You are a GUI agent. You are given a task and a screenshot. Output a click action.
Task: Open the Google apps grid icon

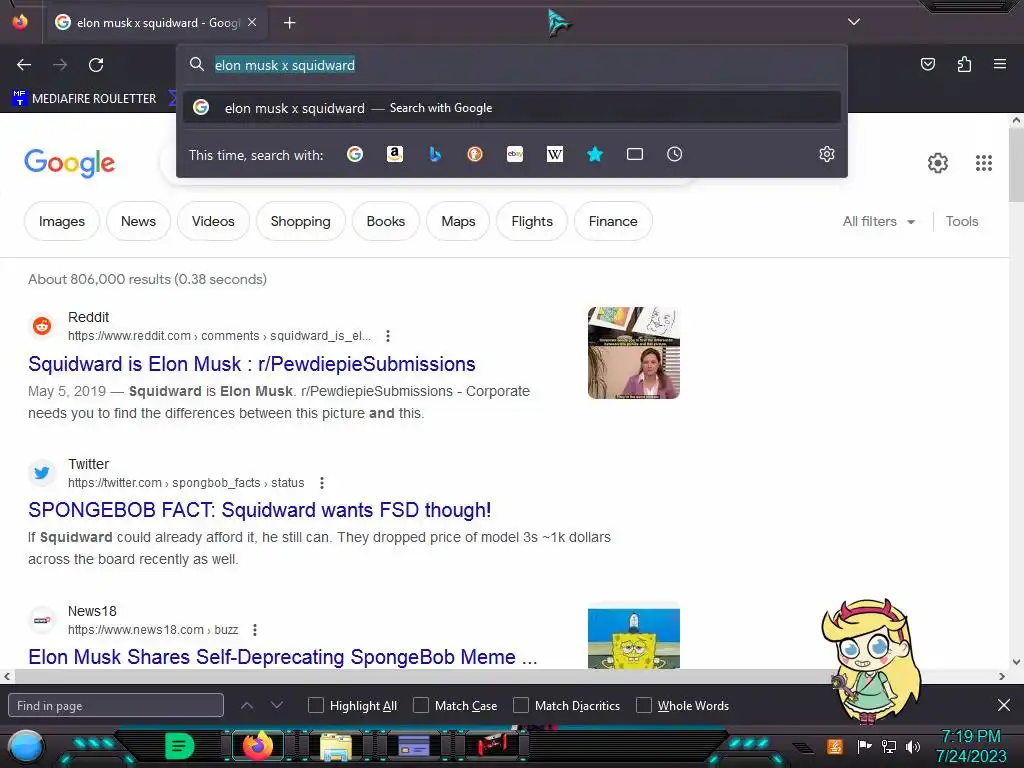tap(984, 163)
